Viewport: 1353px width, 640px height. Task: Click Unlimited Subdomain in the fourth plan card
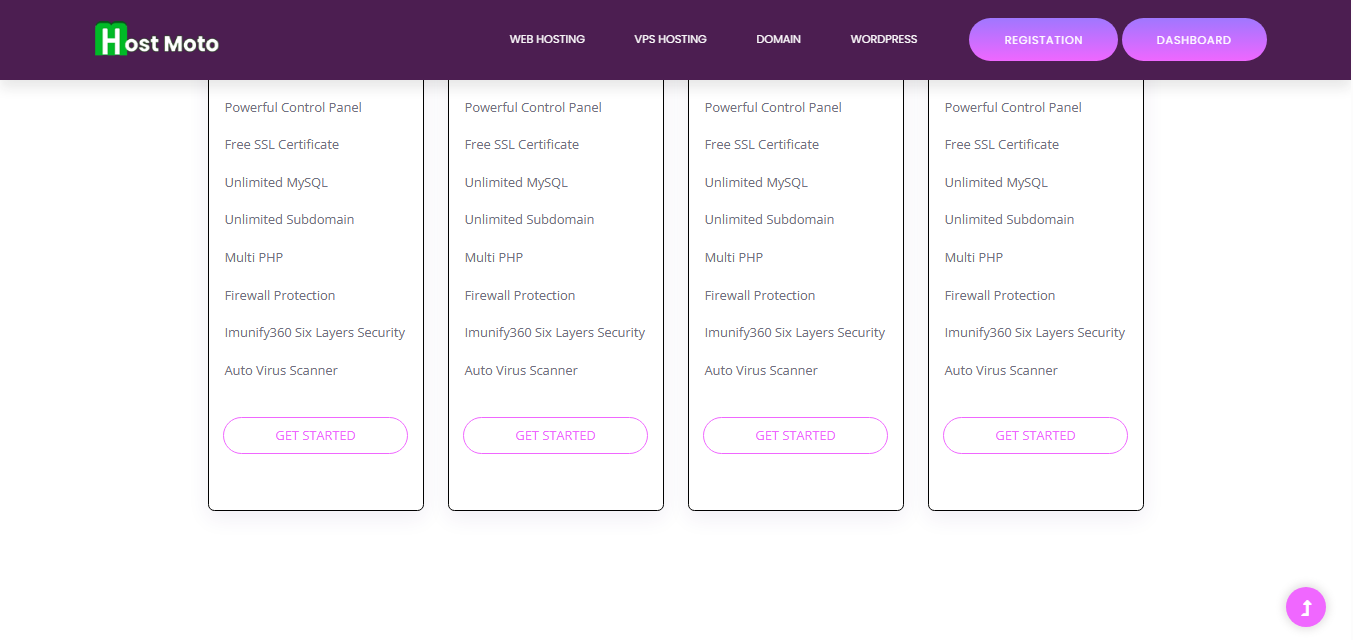pos(1009,220)
